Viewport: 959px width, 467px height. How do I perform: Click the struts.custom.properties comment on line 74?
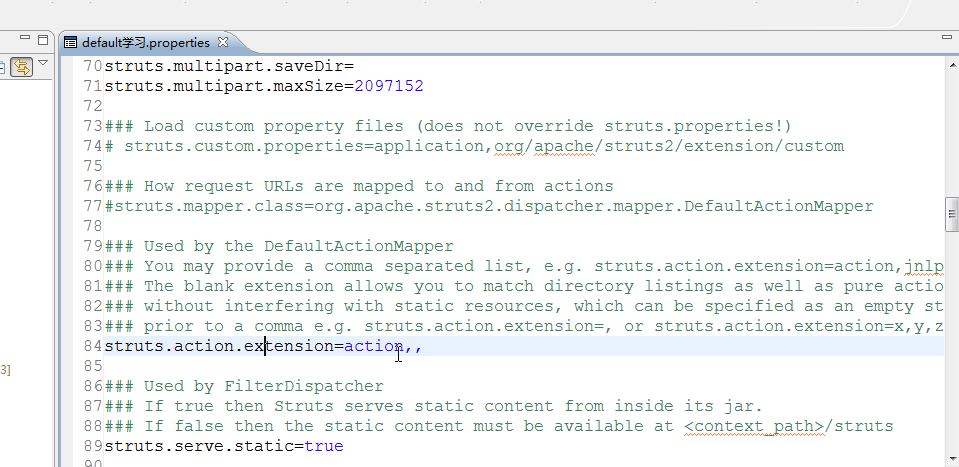[x=483, y=146]
